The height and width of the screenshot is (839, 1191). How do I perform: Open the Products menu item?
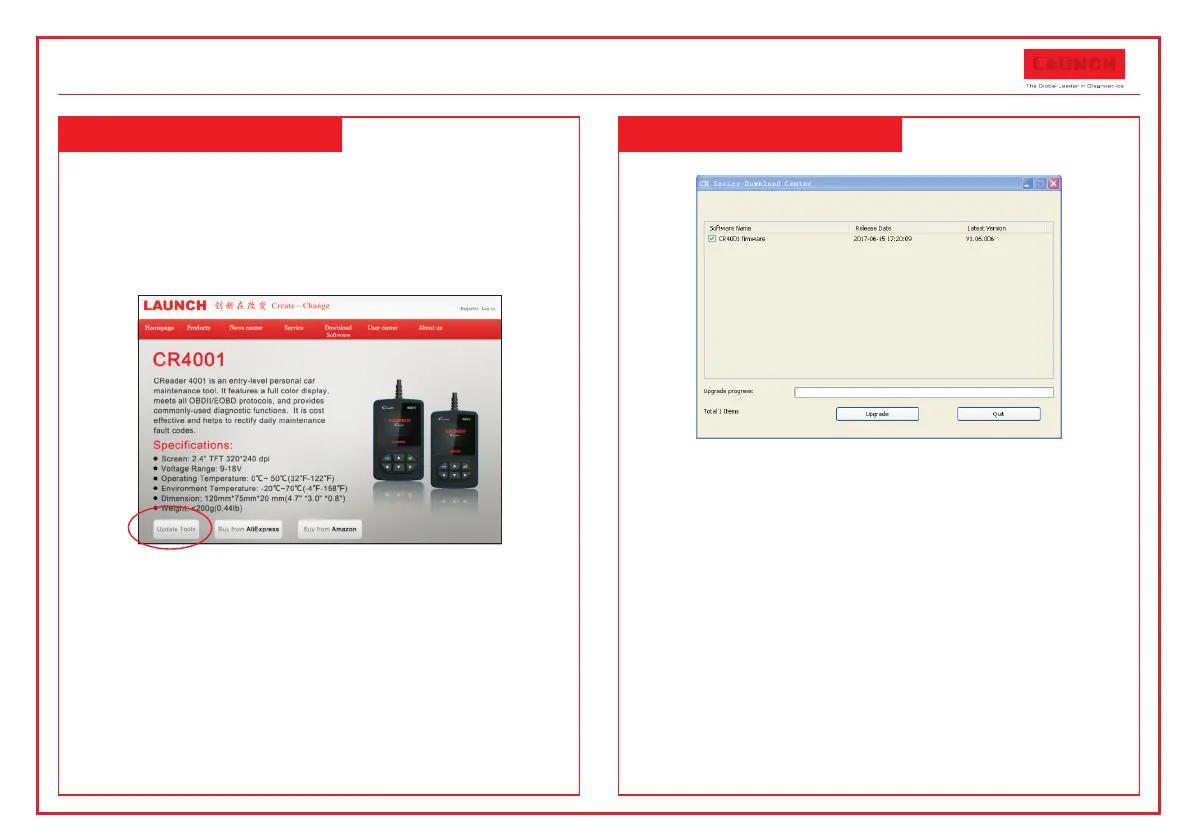198,328
